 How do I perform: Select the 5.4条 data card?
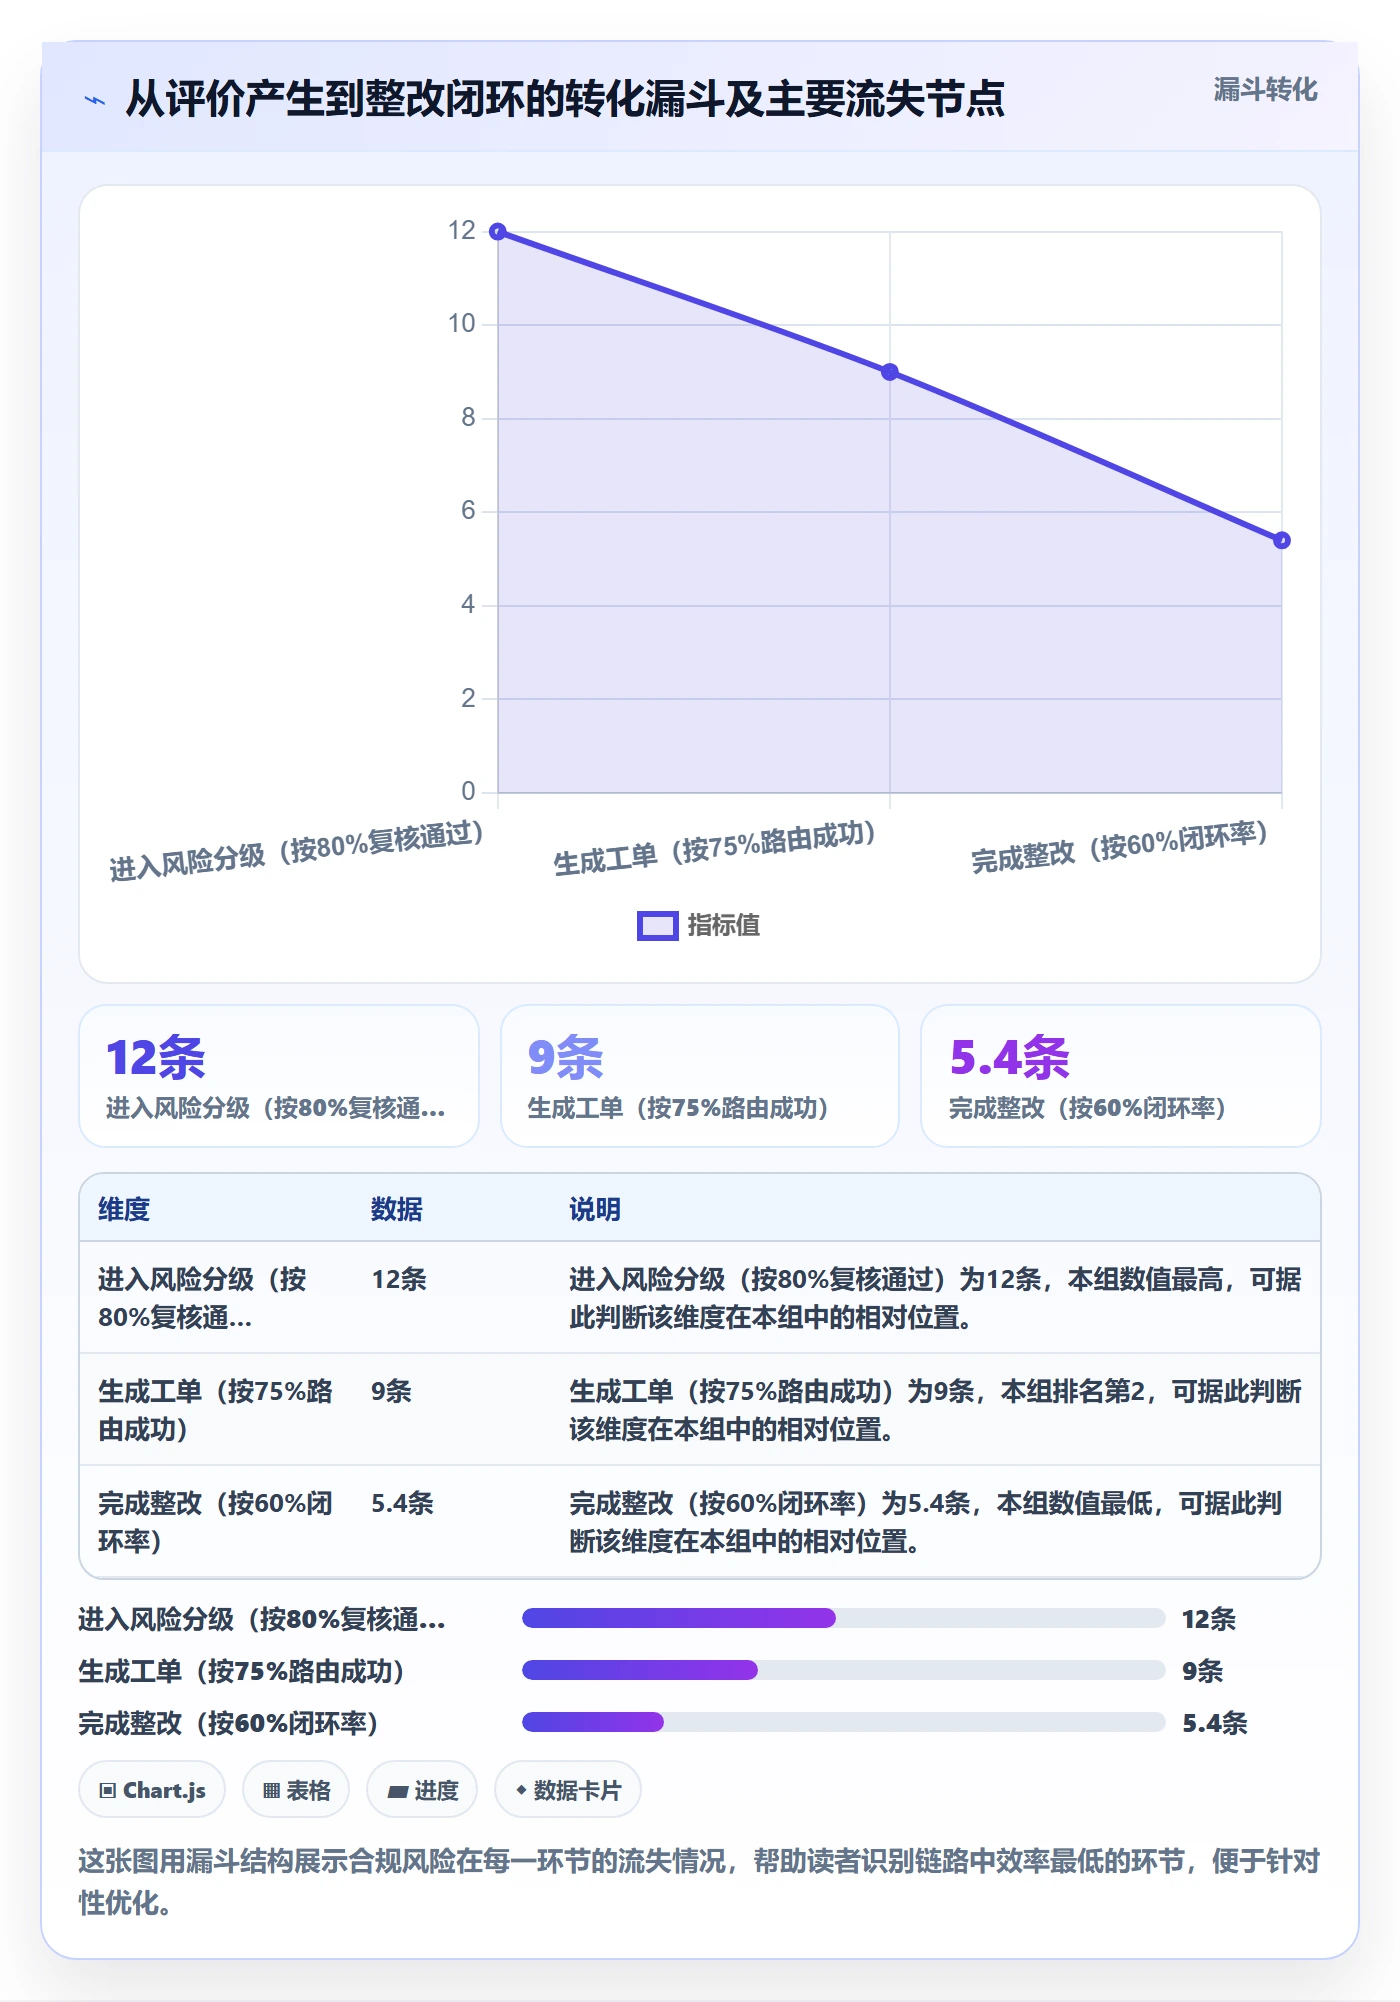pos(1121,1076)
